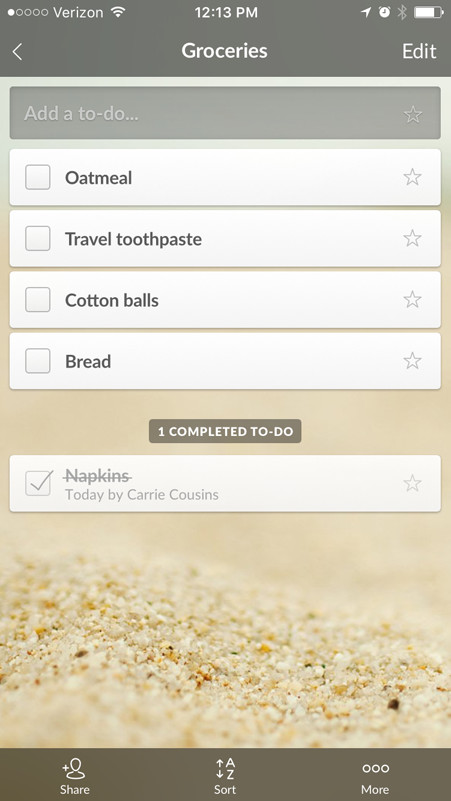Open the More menu
Image resolution: width=451 pixels, height=801 pixels.
pos(375,776)
